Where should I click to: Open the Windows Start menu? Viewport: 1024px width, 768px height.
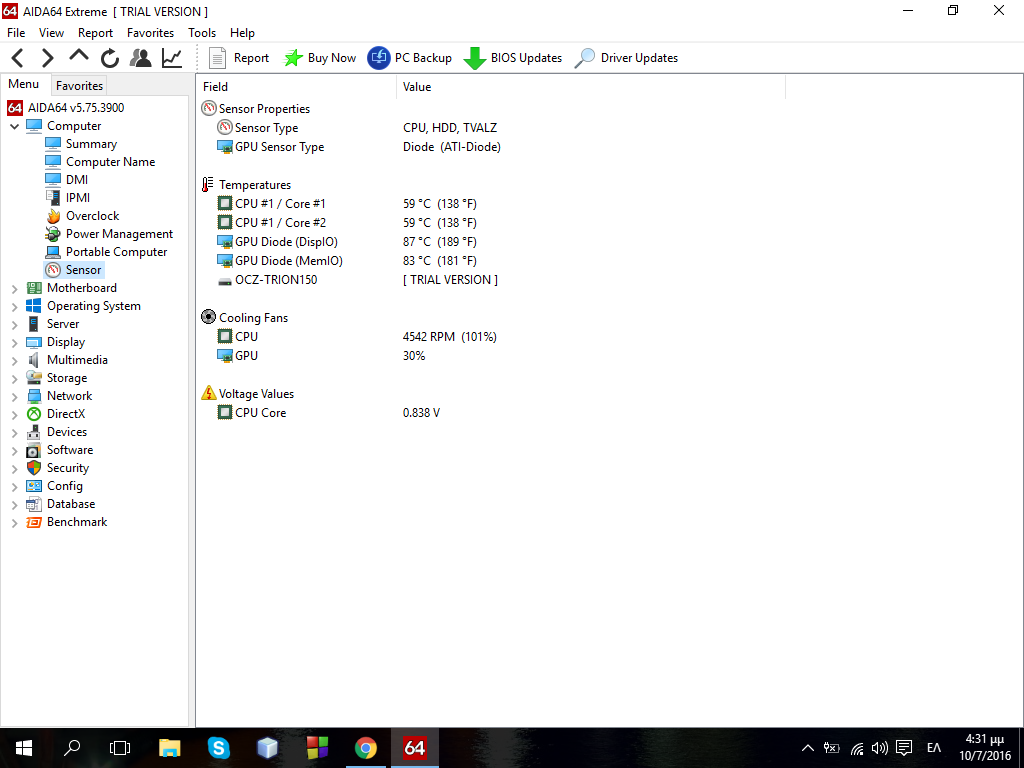tap(24, 748)
